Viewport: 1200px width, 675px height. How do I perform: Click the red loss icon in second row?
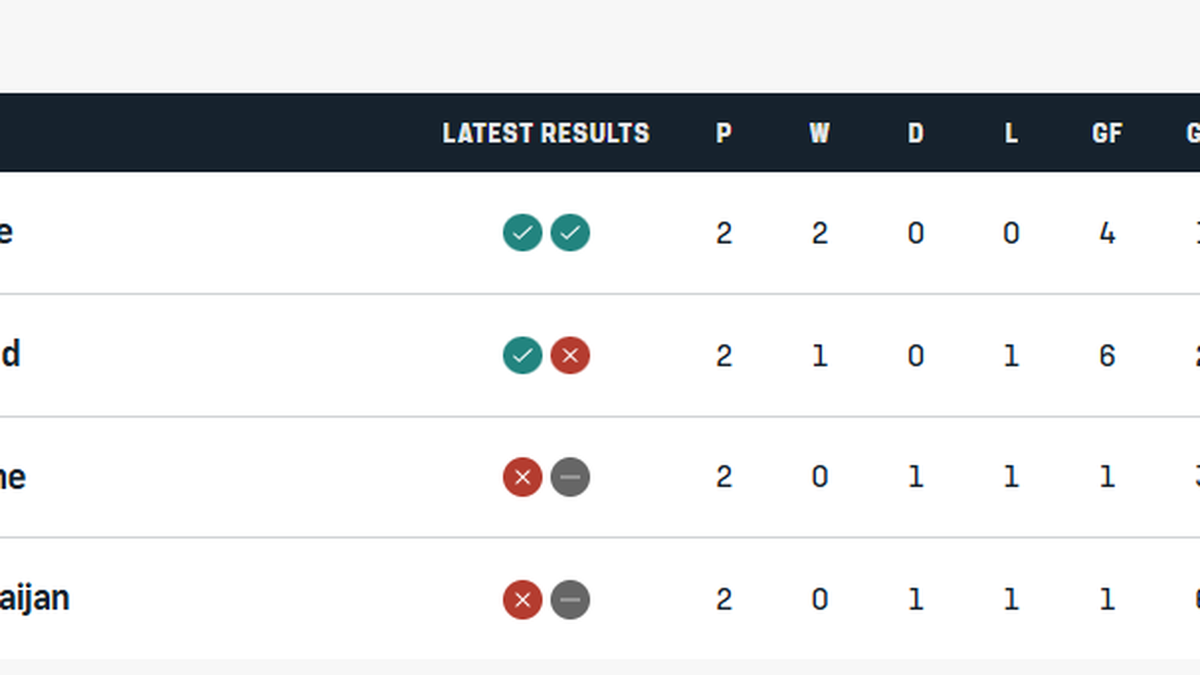coord(570,356)
